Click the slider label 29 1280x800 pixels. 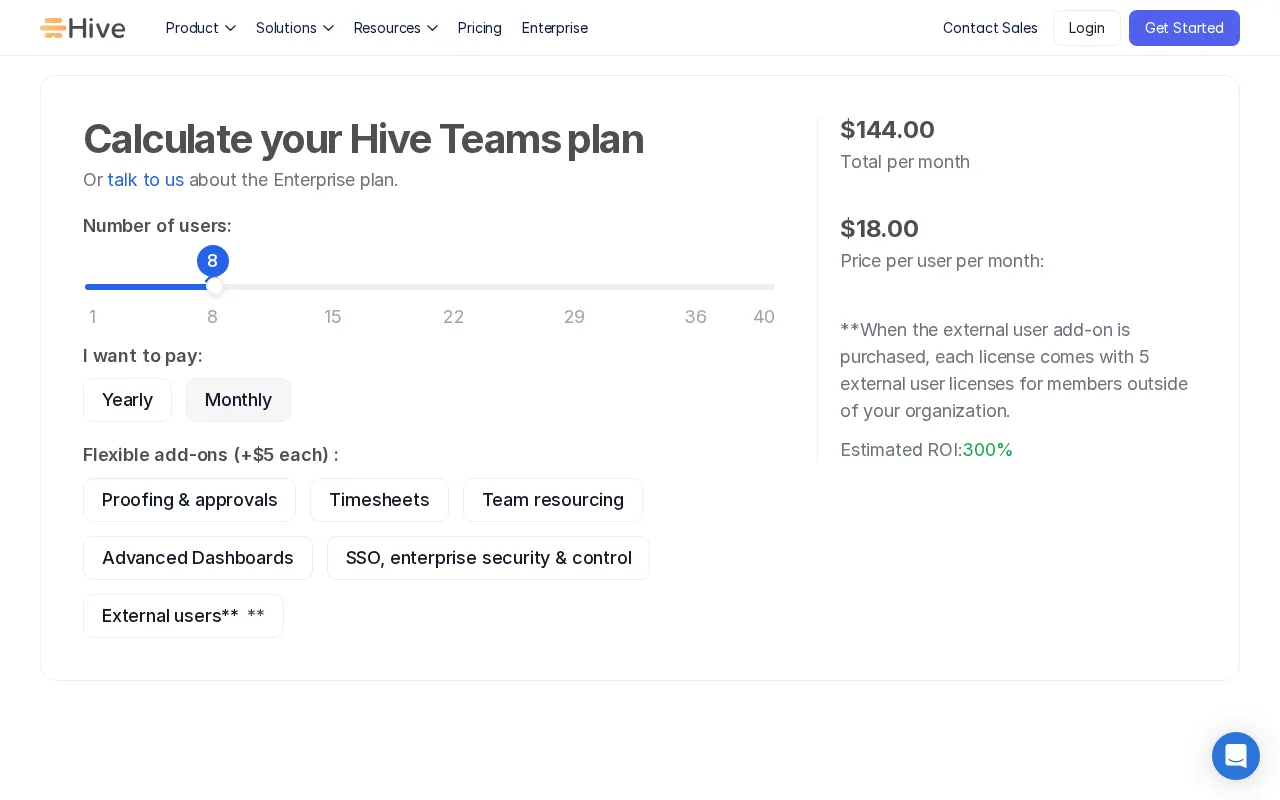(574, 317)
